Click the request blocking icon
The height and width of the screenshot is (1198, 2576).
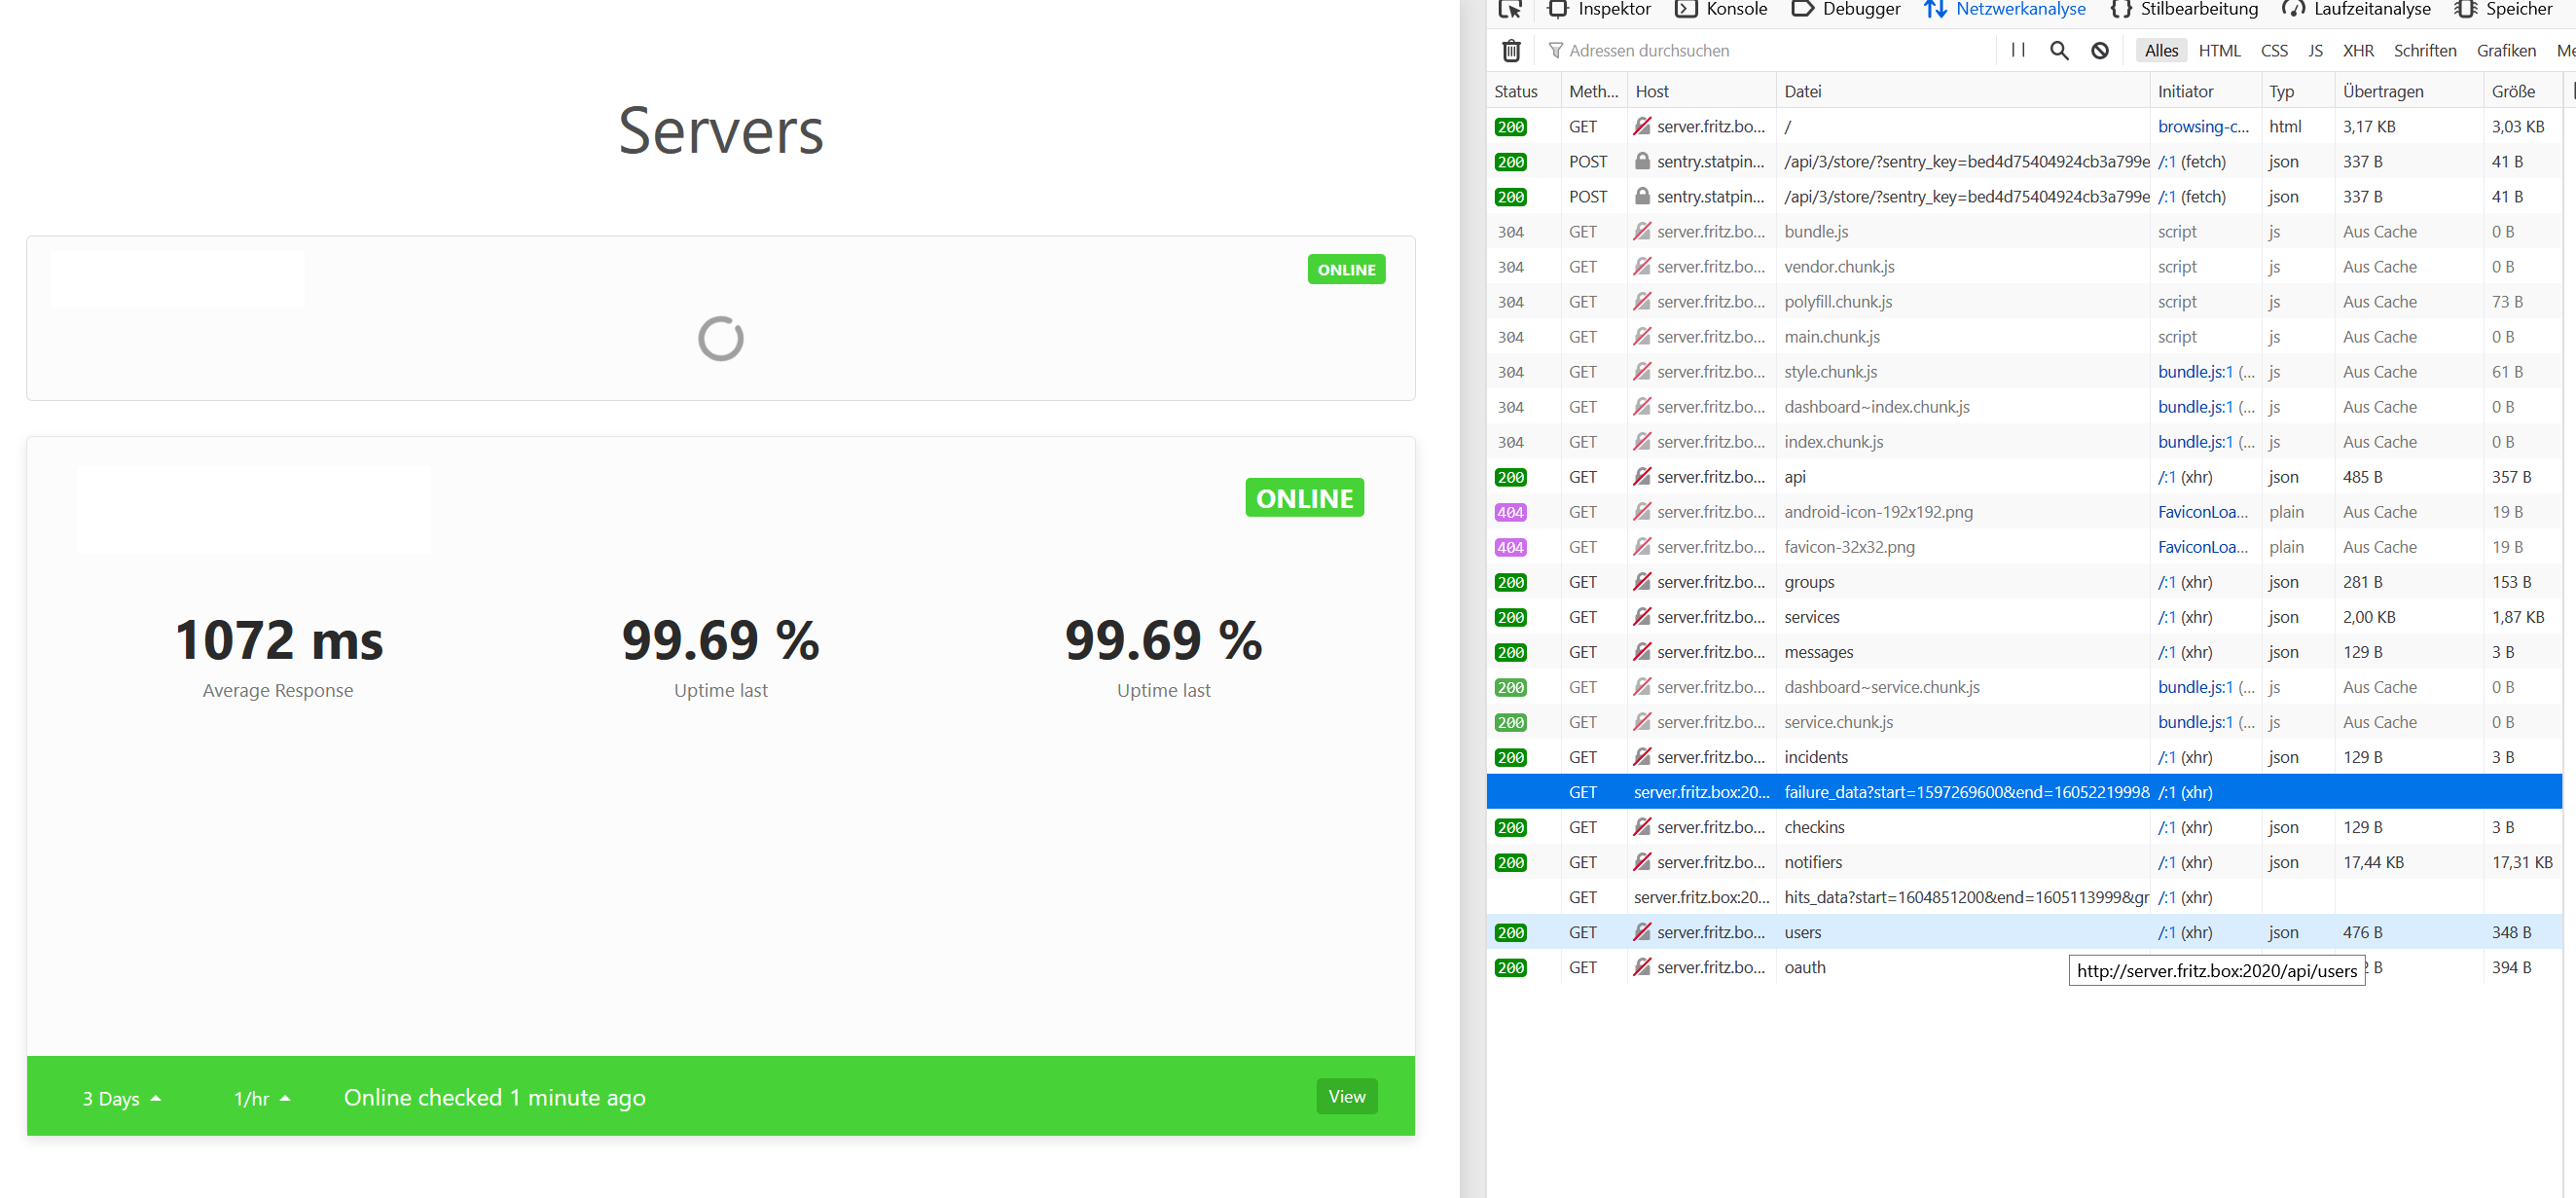[2100, 50]
